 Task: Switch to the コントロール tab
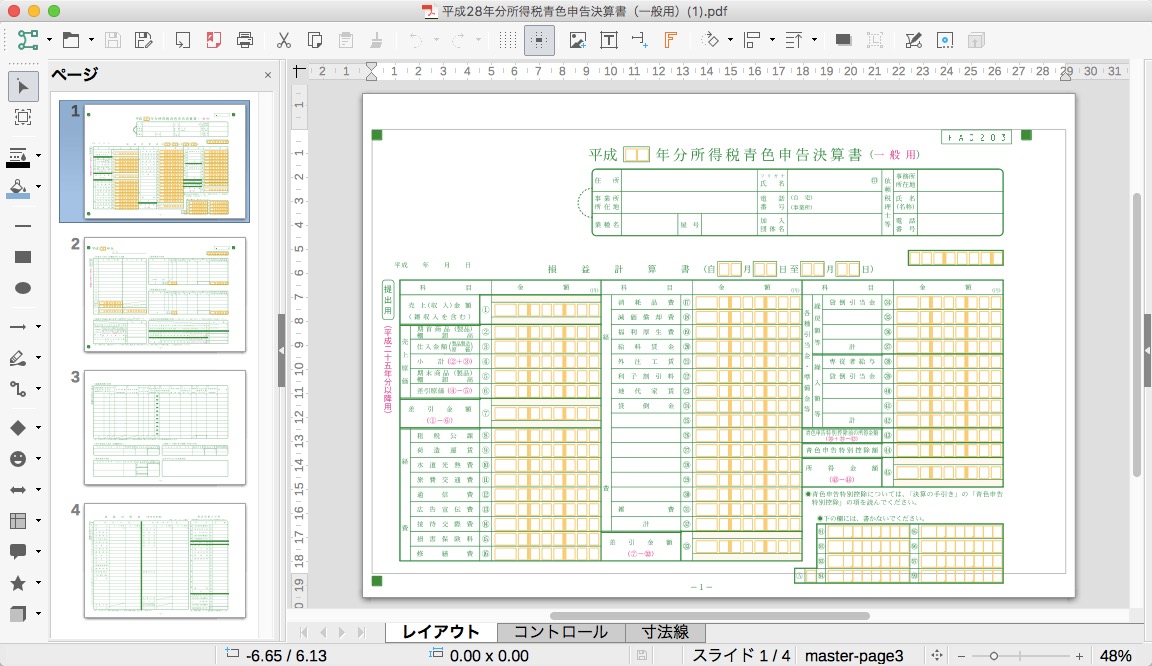[x=561, y=632]
